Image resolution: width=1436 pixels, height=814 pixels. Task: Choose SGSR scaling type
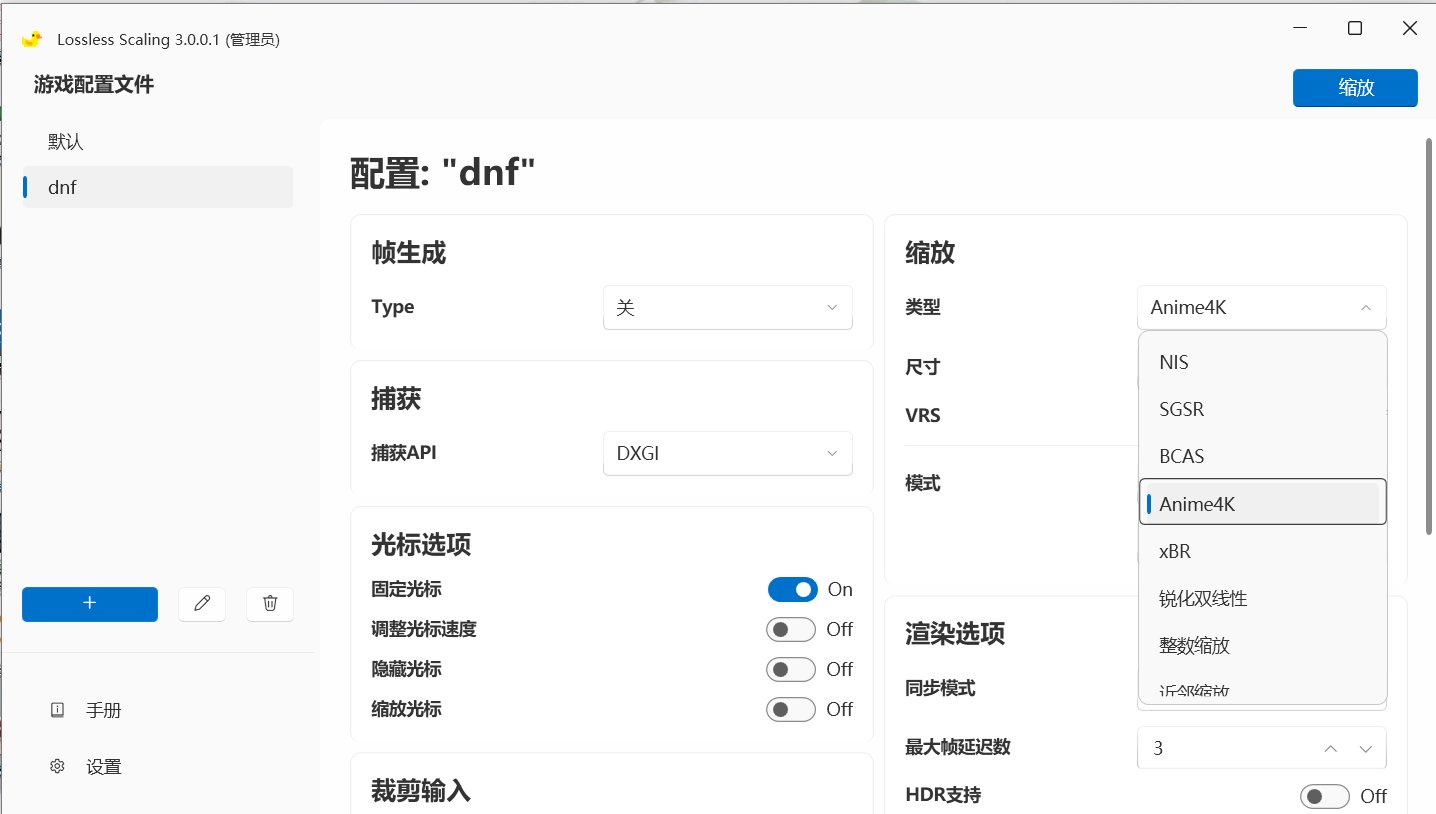point(1263,409)
